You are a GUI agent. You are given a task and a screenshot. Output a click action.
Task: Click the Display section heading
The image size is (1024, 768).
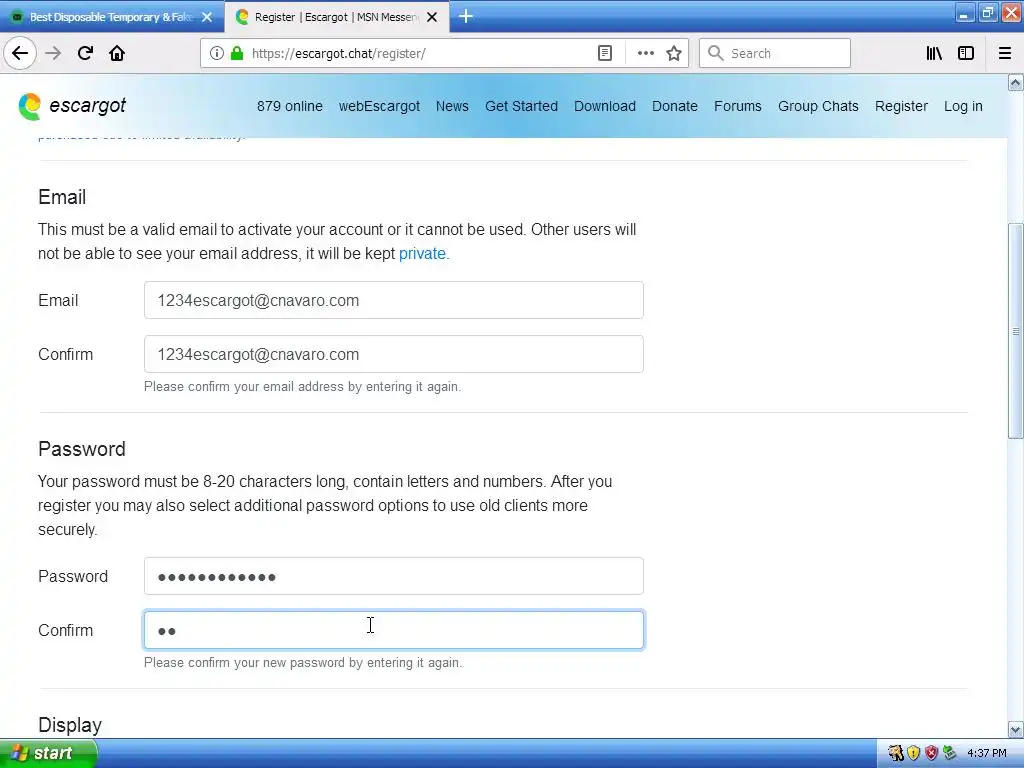70,725
